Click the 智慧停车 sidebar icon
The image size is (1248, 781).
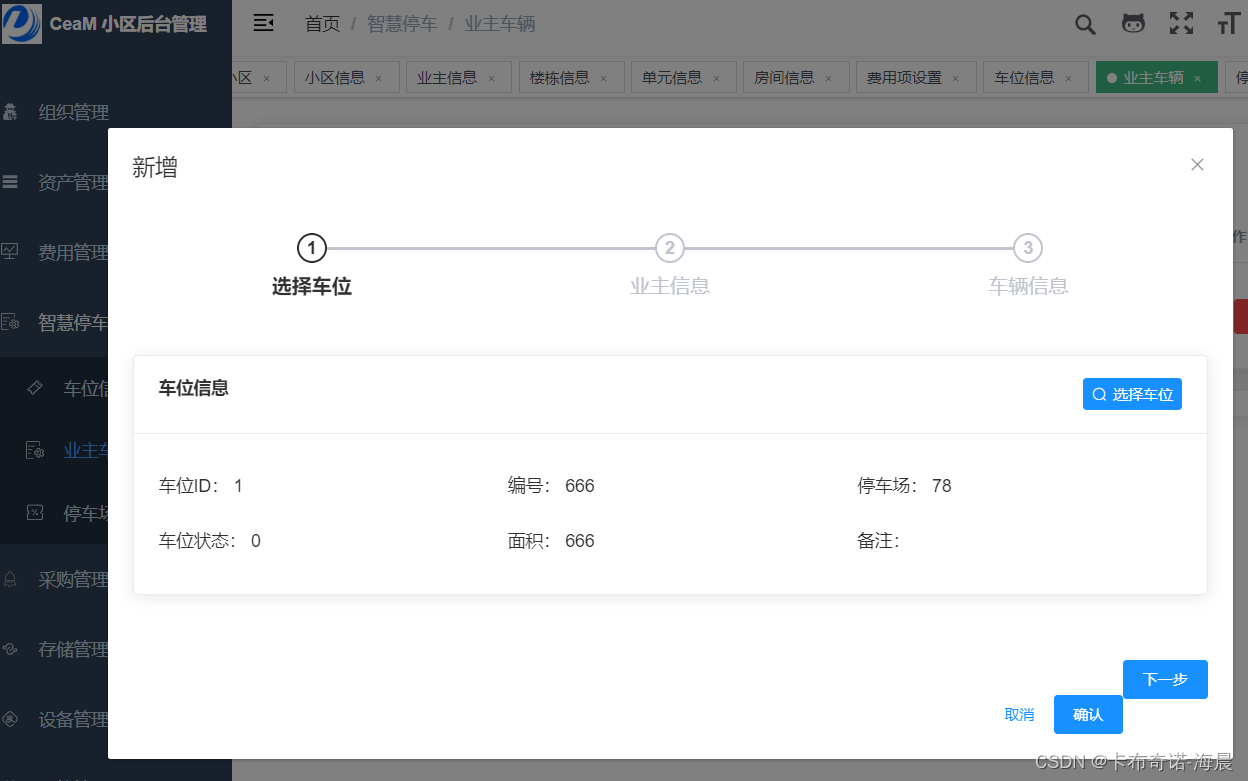coord(11,322)
